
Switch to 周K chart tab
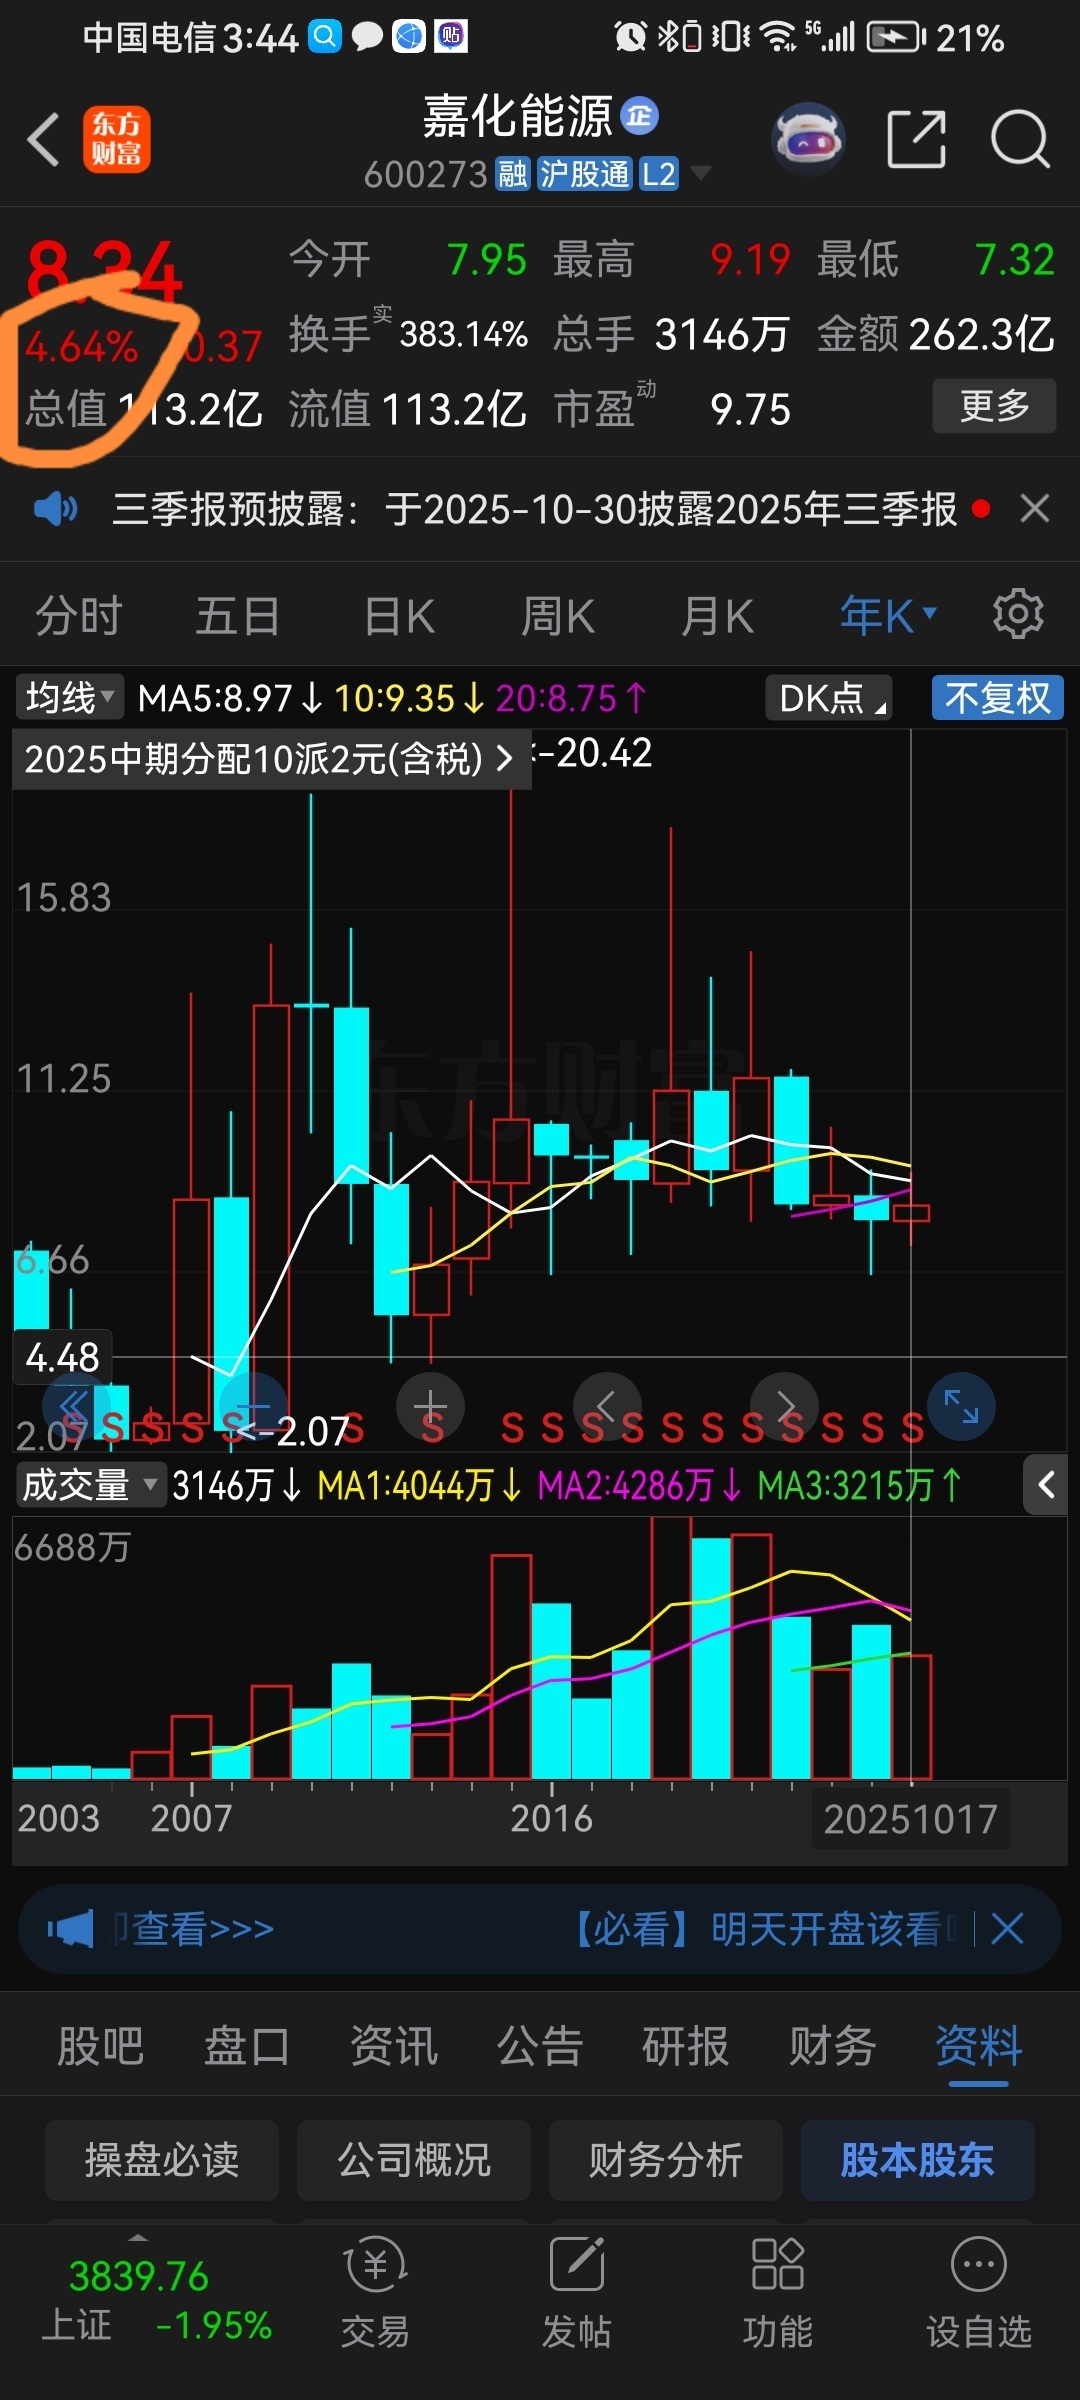(558, 615)
